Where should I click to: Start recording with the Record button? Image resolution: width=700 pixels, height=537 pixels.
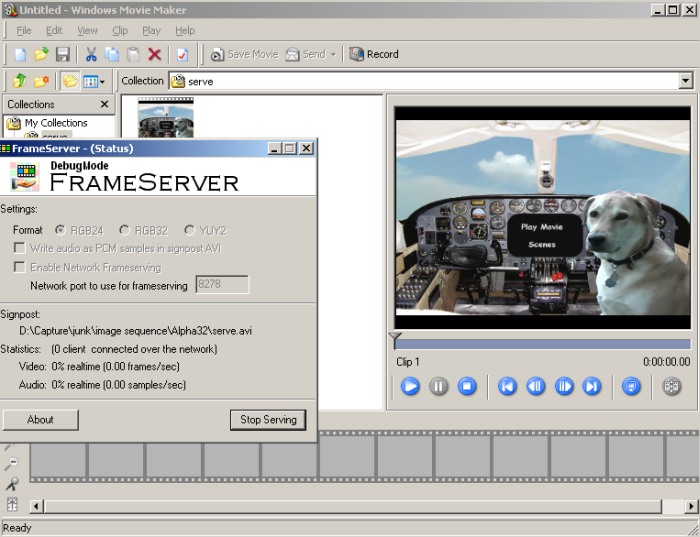pyautogui.click(x=374, y=54)
